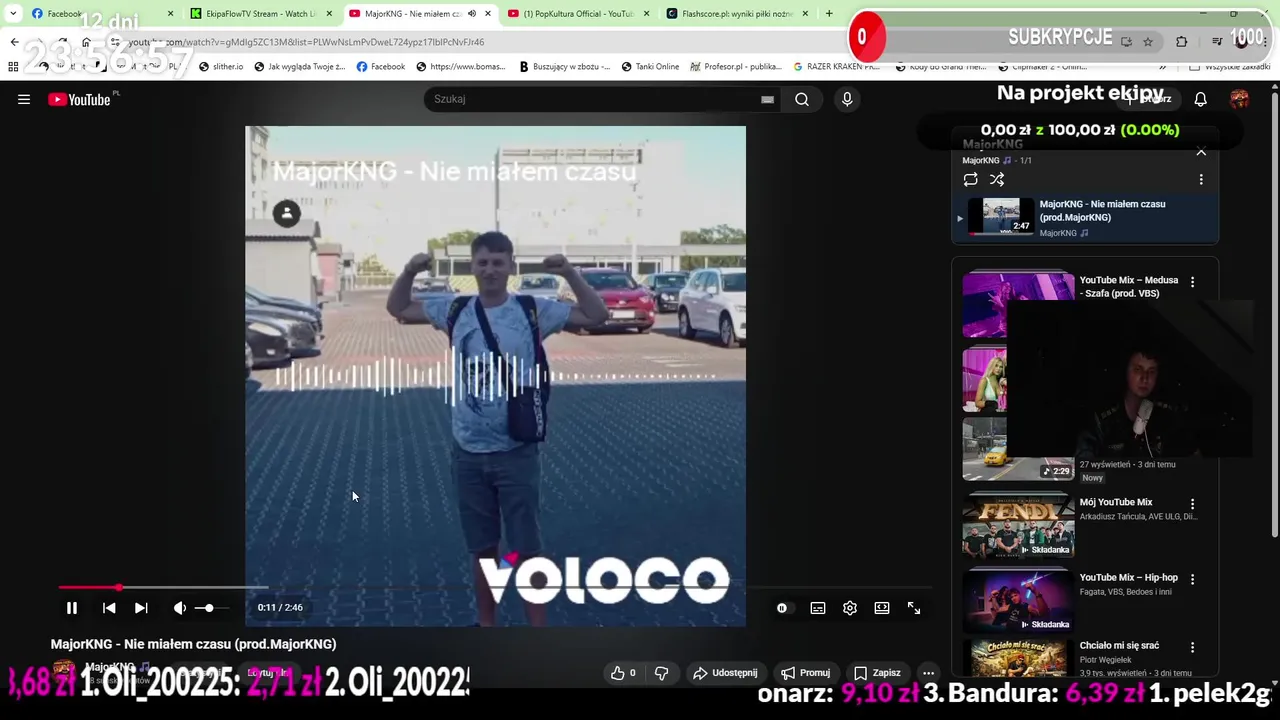1280x720 pixels.
Task: Like the video with thumbs up
Action: pyautogui.click(x=623, y=673)
